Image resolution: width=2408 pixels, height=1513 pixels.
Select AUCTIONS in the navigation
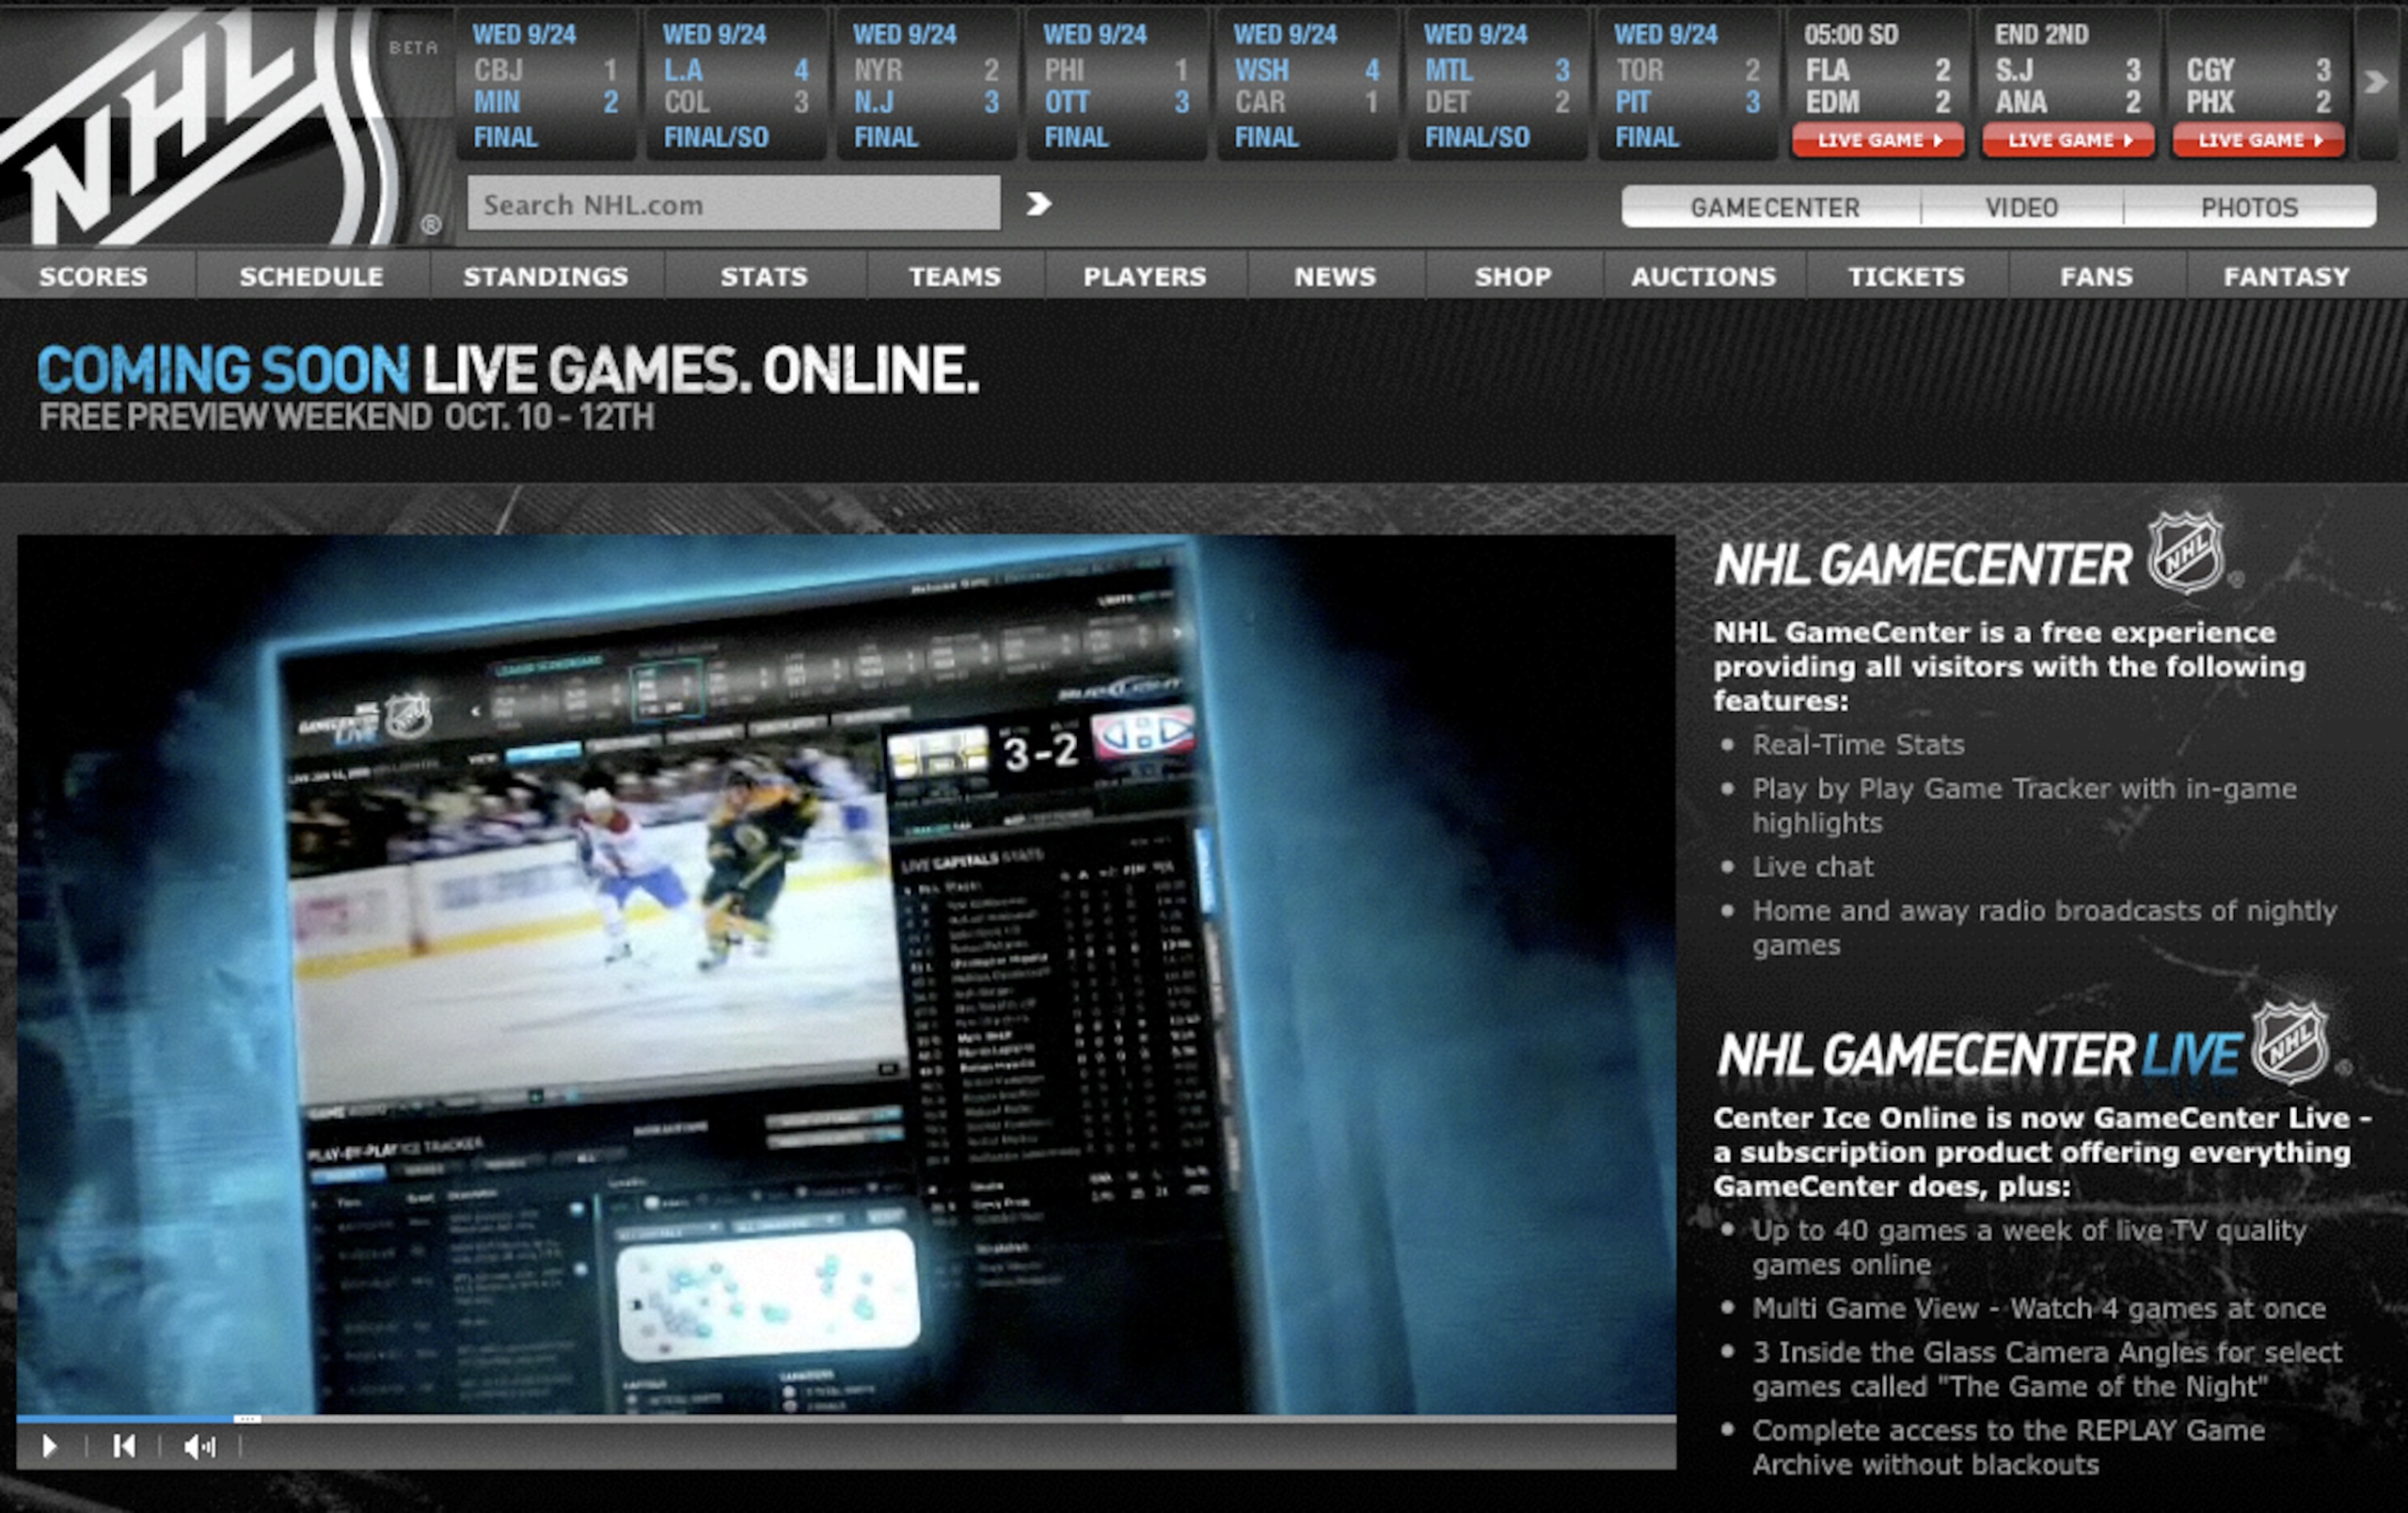pos(1704,276)
